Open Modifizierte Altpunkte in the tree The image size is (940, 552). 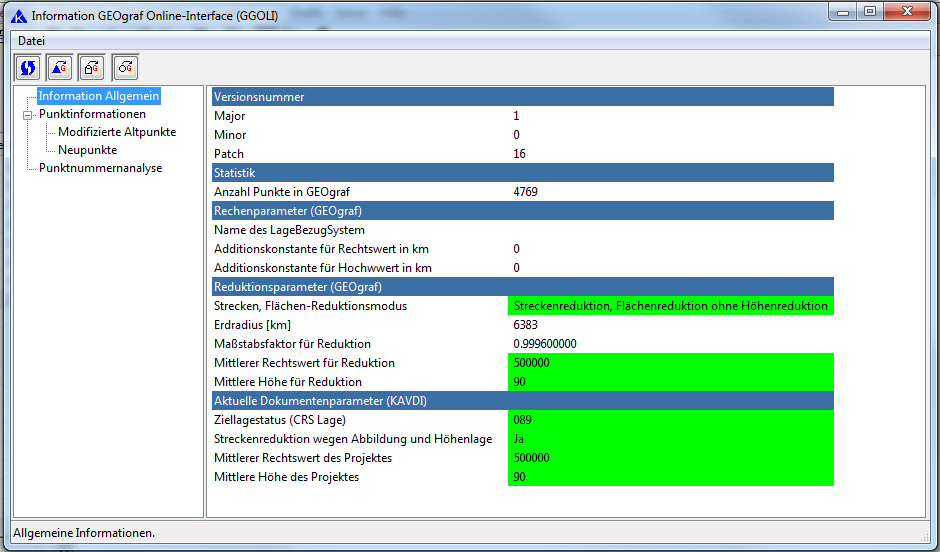116,132
